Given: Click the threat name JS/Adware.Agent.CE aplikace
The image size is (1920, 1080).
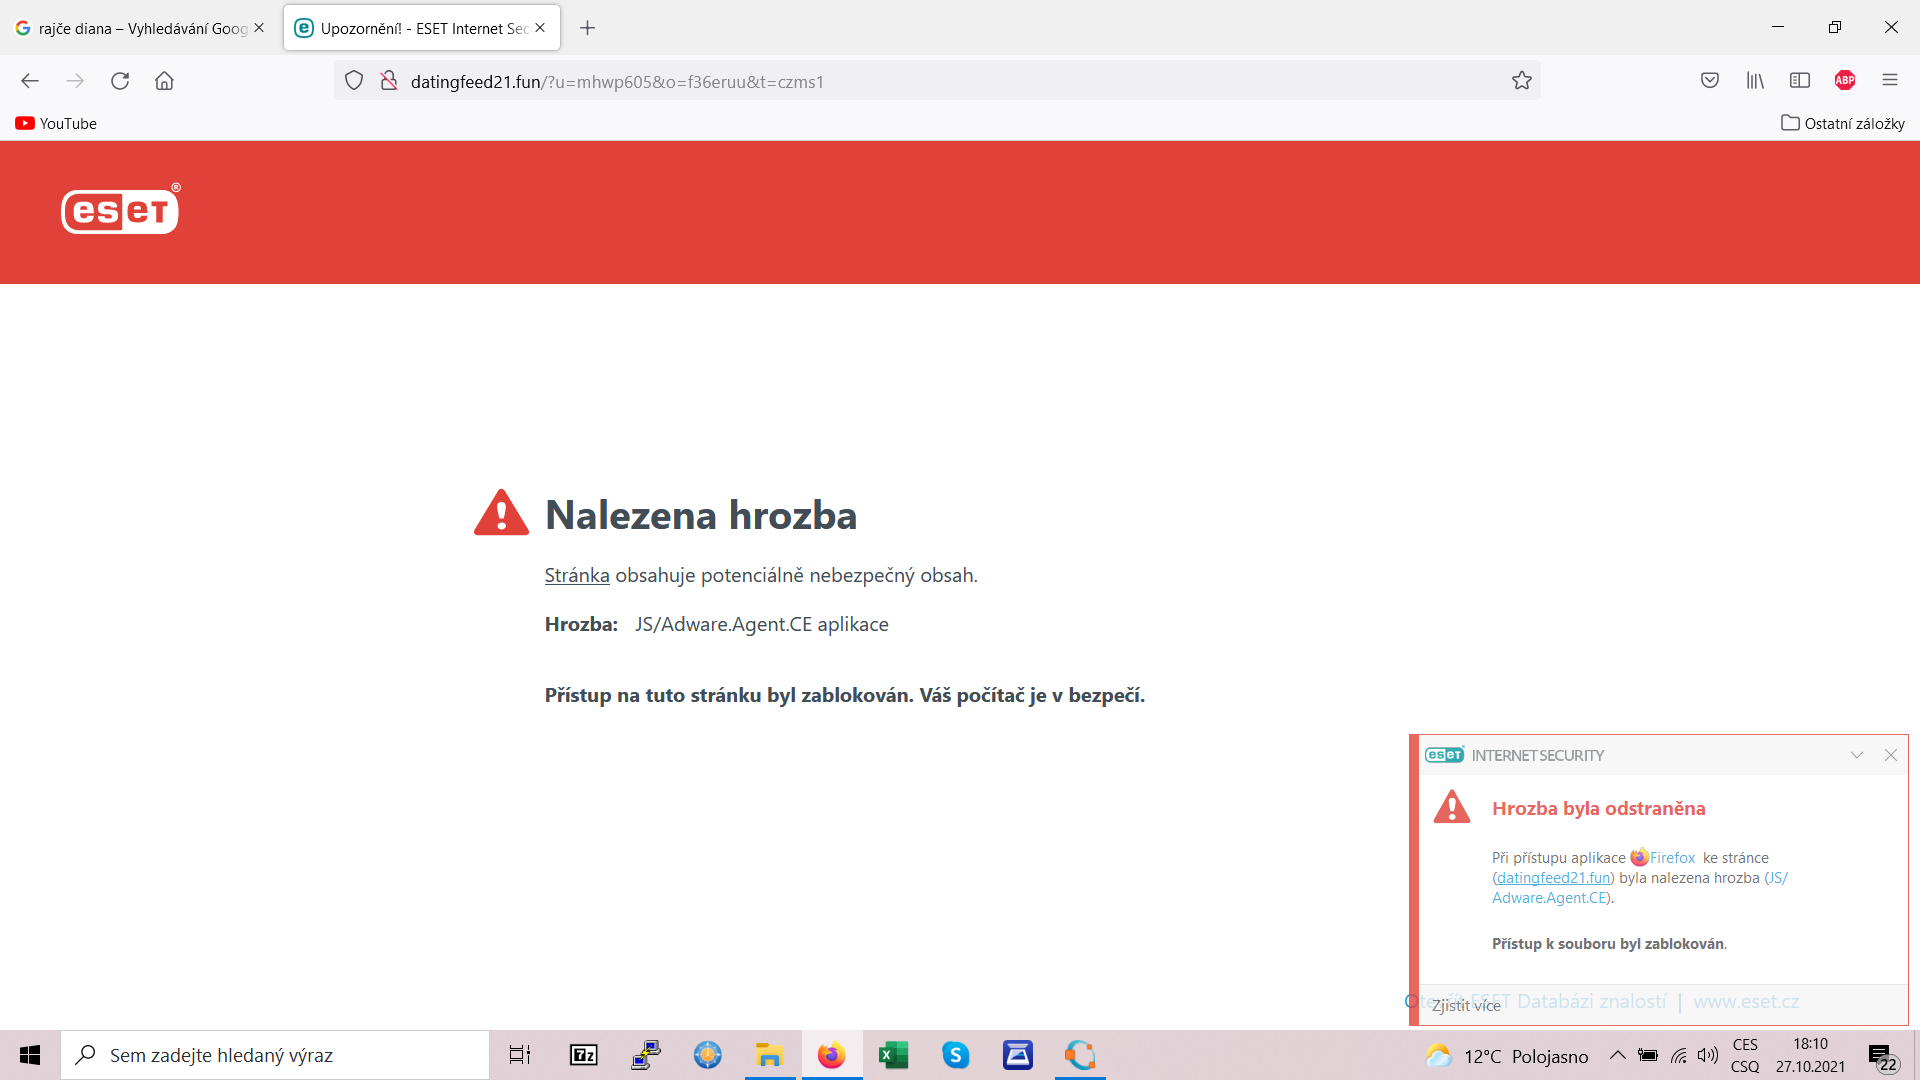Looking at the screenshot, I should (762, 624).
